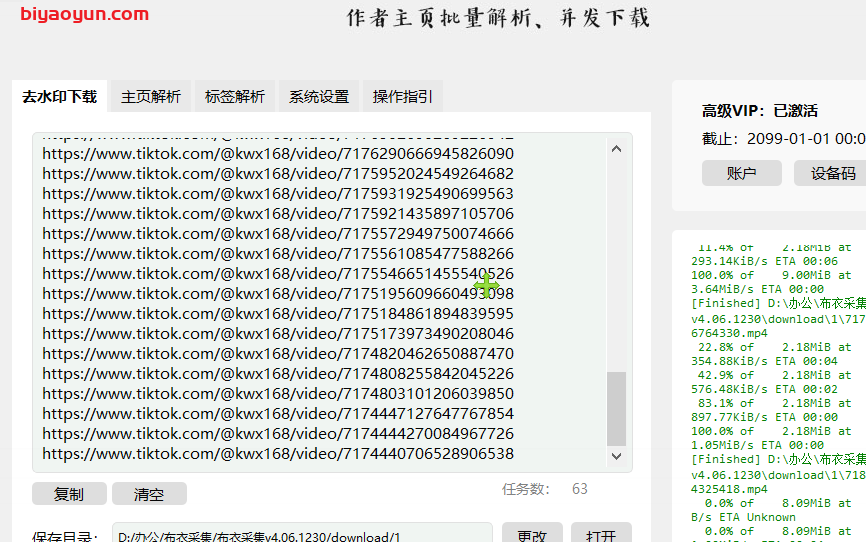Click the log line '293.14KiB/s ETA 00:06'

pos(764,261)
